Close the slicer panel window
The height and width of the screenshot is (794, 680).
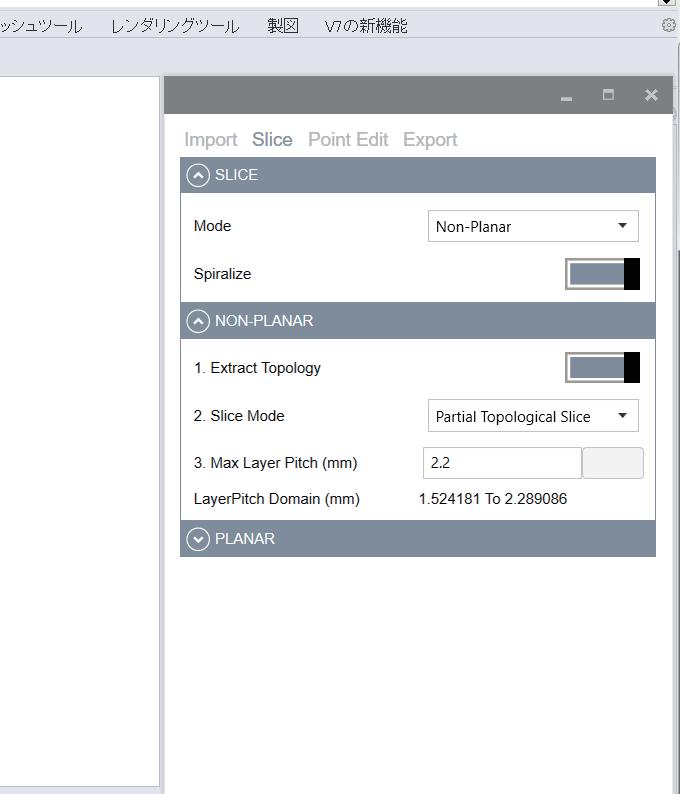click(651, 95)
